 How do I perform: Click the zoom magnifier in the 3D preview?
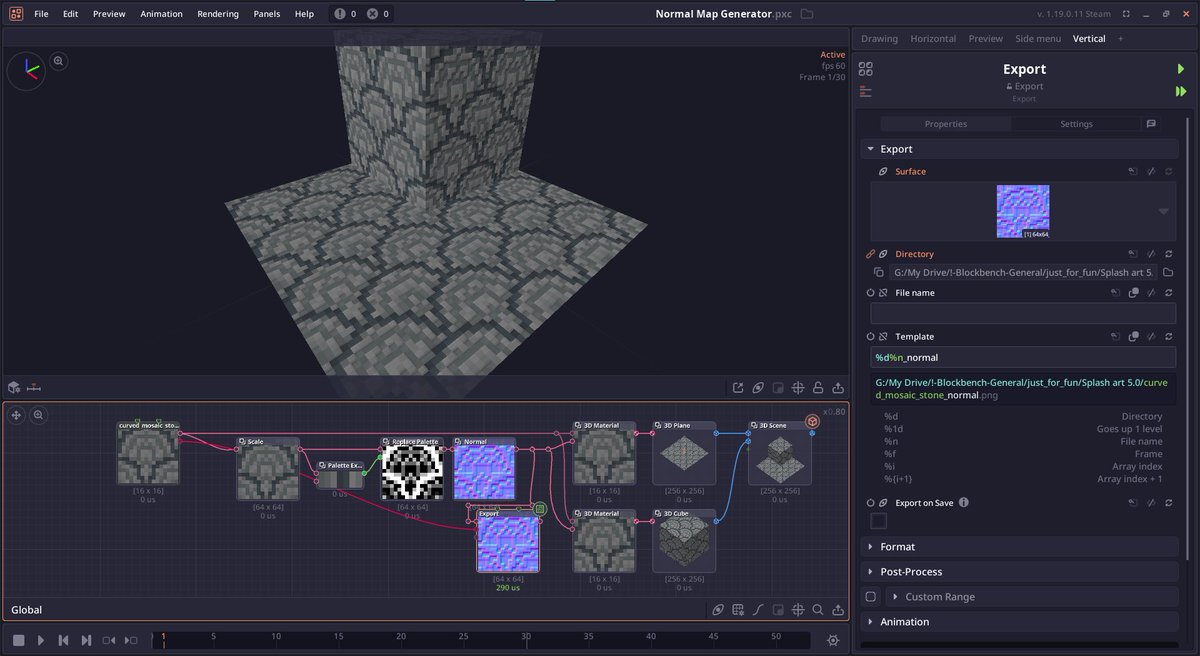(x=58, y=61)
